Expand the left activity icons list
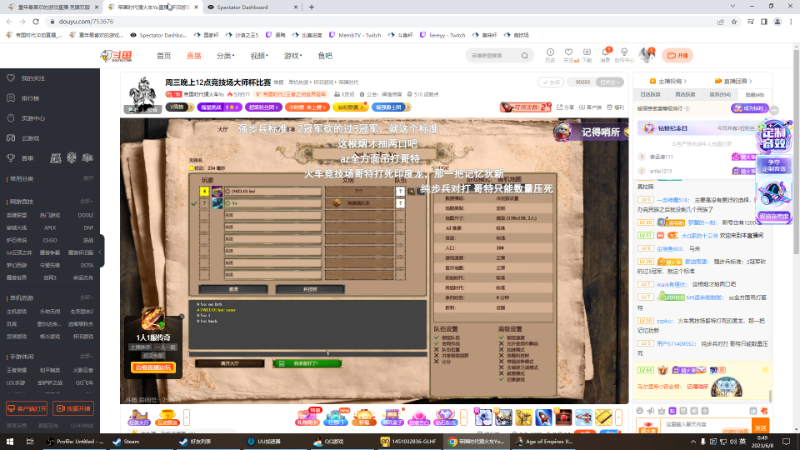 click(x=187, y=417)
